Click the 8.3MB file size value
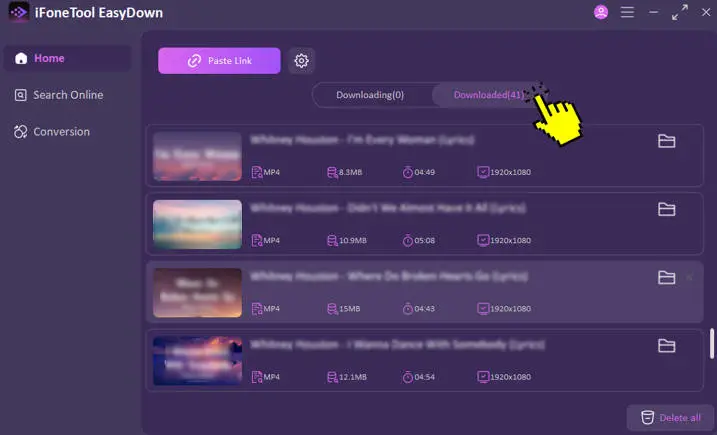 pos(350,172)
